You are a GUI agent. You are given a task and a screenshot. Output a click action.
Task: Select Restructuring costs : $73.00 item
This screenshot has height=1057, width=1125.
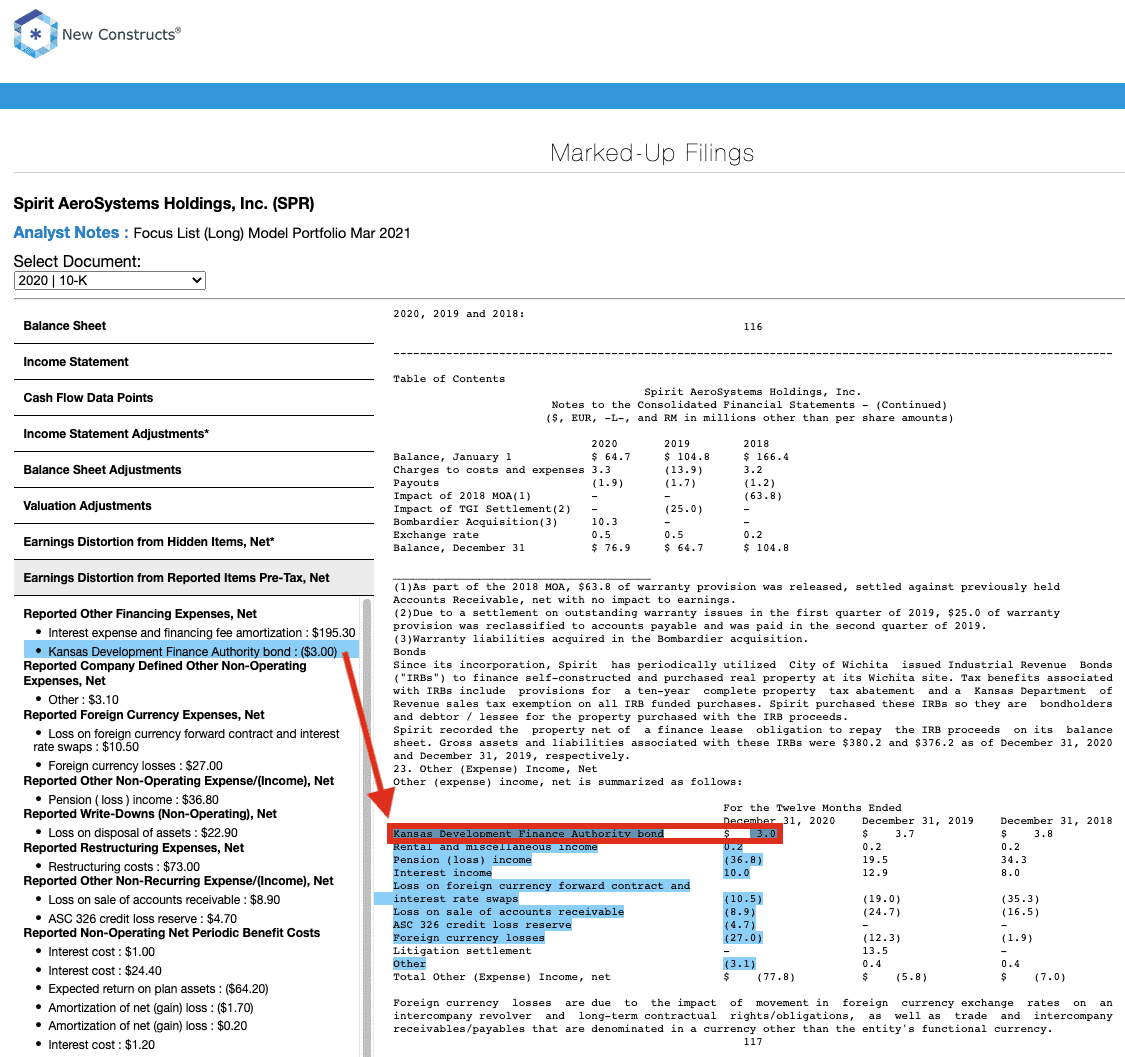[124, 867]
